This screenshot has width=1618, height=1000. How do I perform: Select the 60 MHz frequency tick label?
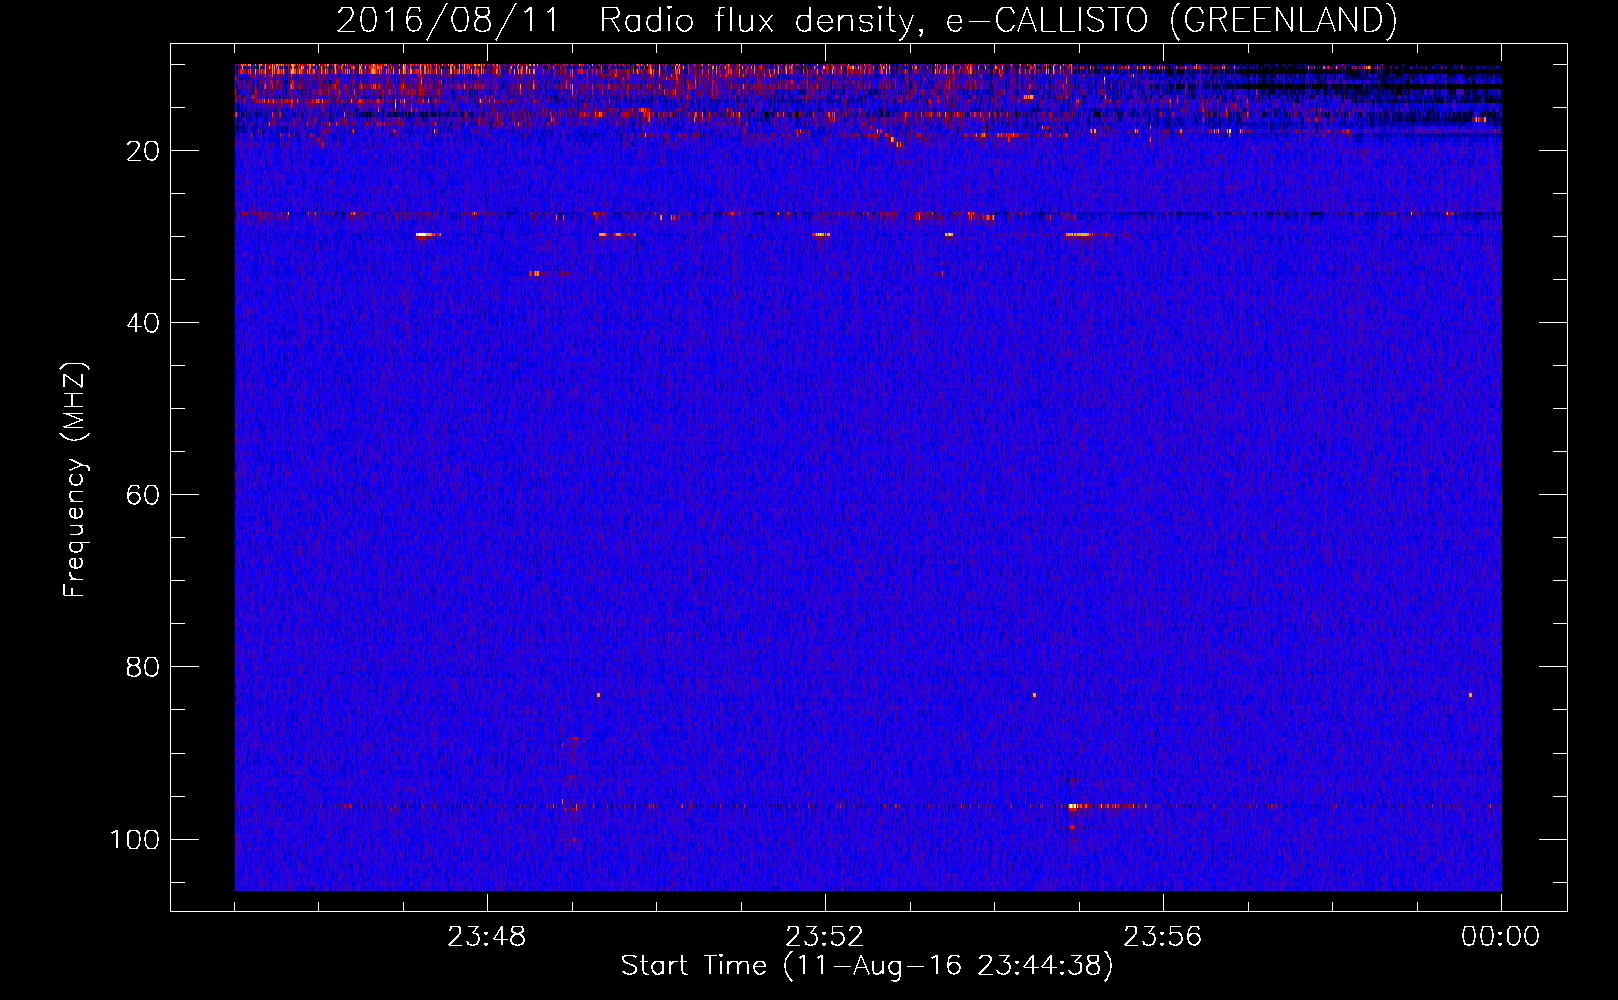pos(143,495)
